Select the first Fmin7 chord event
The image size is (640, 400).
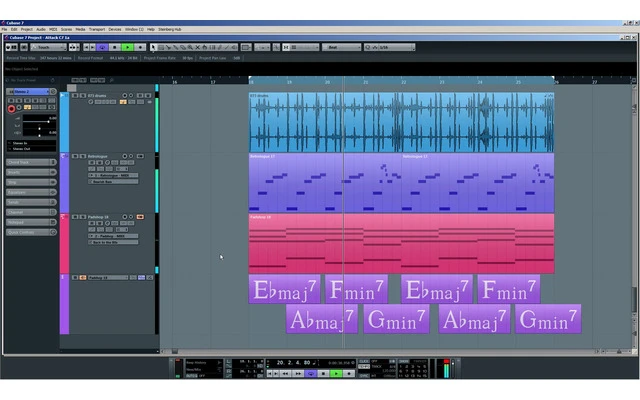pyautogui.click(x=356, y=289)
